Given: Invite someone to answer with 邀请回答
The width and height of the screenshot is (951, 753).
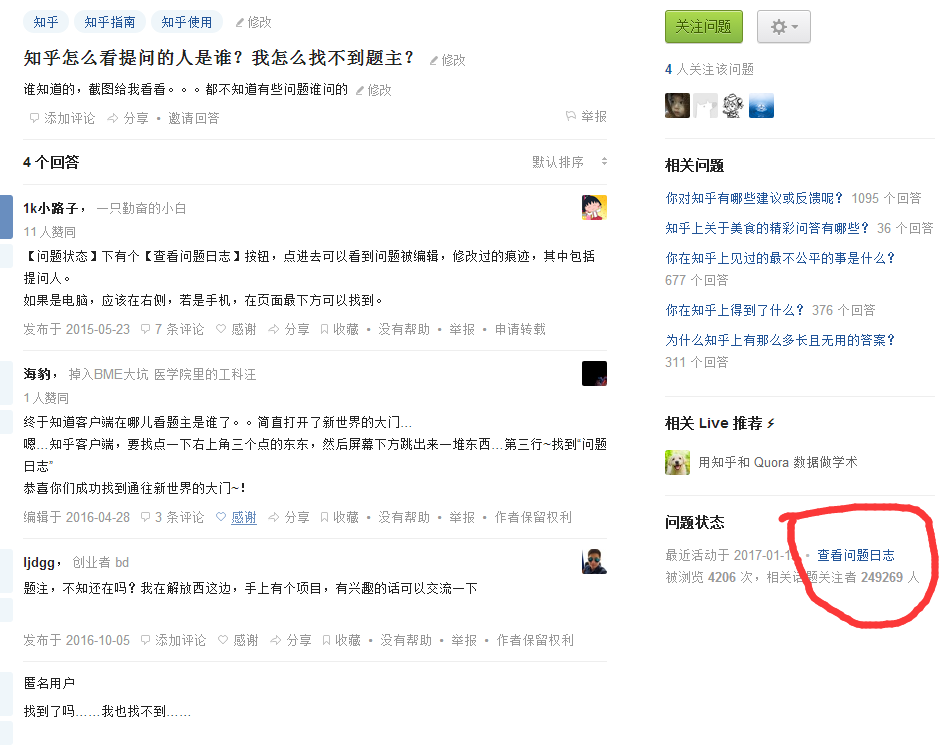Looking at the screenshot, I should tap(193, 118).
